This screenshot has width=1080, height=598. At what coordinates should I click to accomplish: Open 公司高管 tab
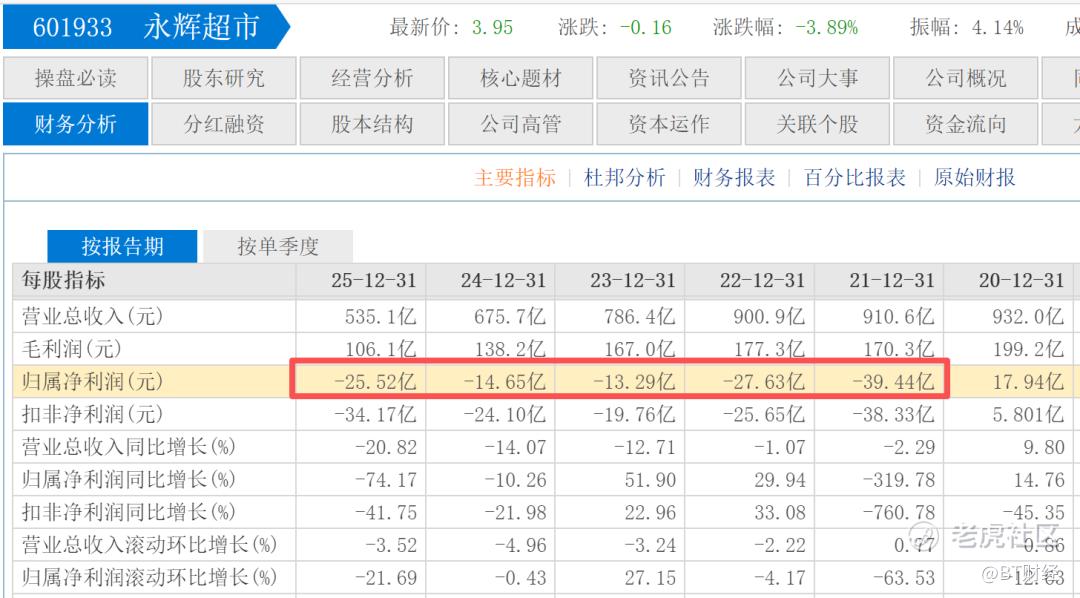click(520, 125)
